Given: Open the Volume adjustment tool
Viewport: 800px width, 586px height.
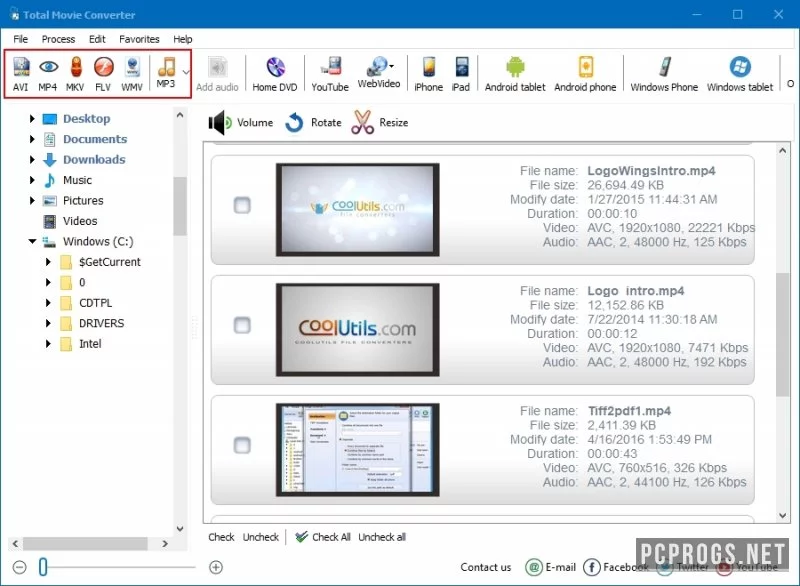Looking at the screenshot, I should tap(240, 123).
